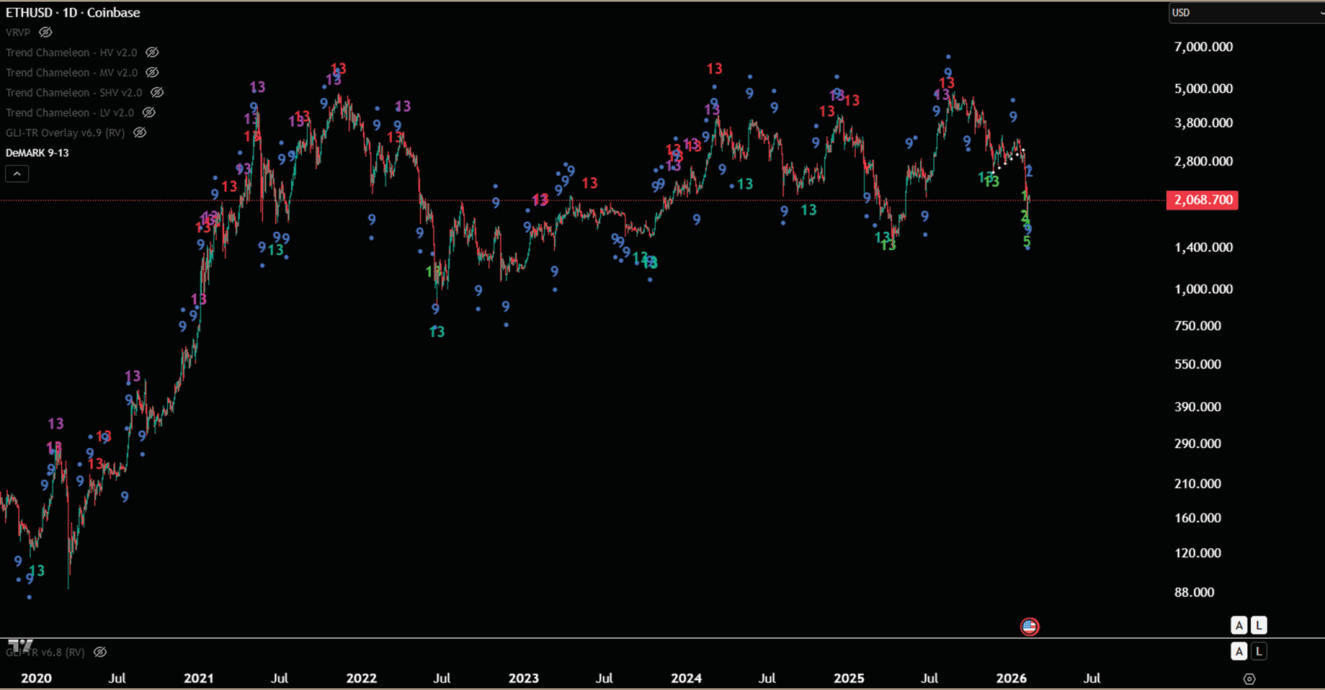
Task: Select the GLI-TR Overlay v6.9 (RV) label
Action: [66, 132]
